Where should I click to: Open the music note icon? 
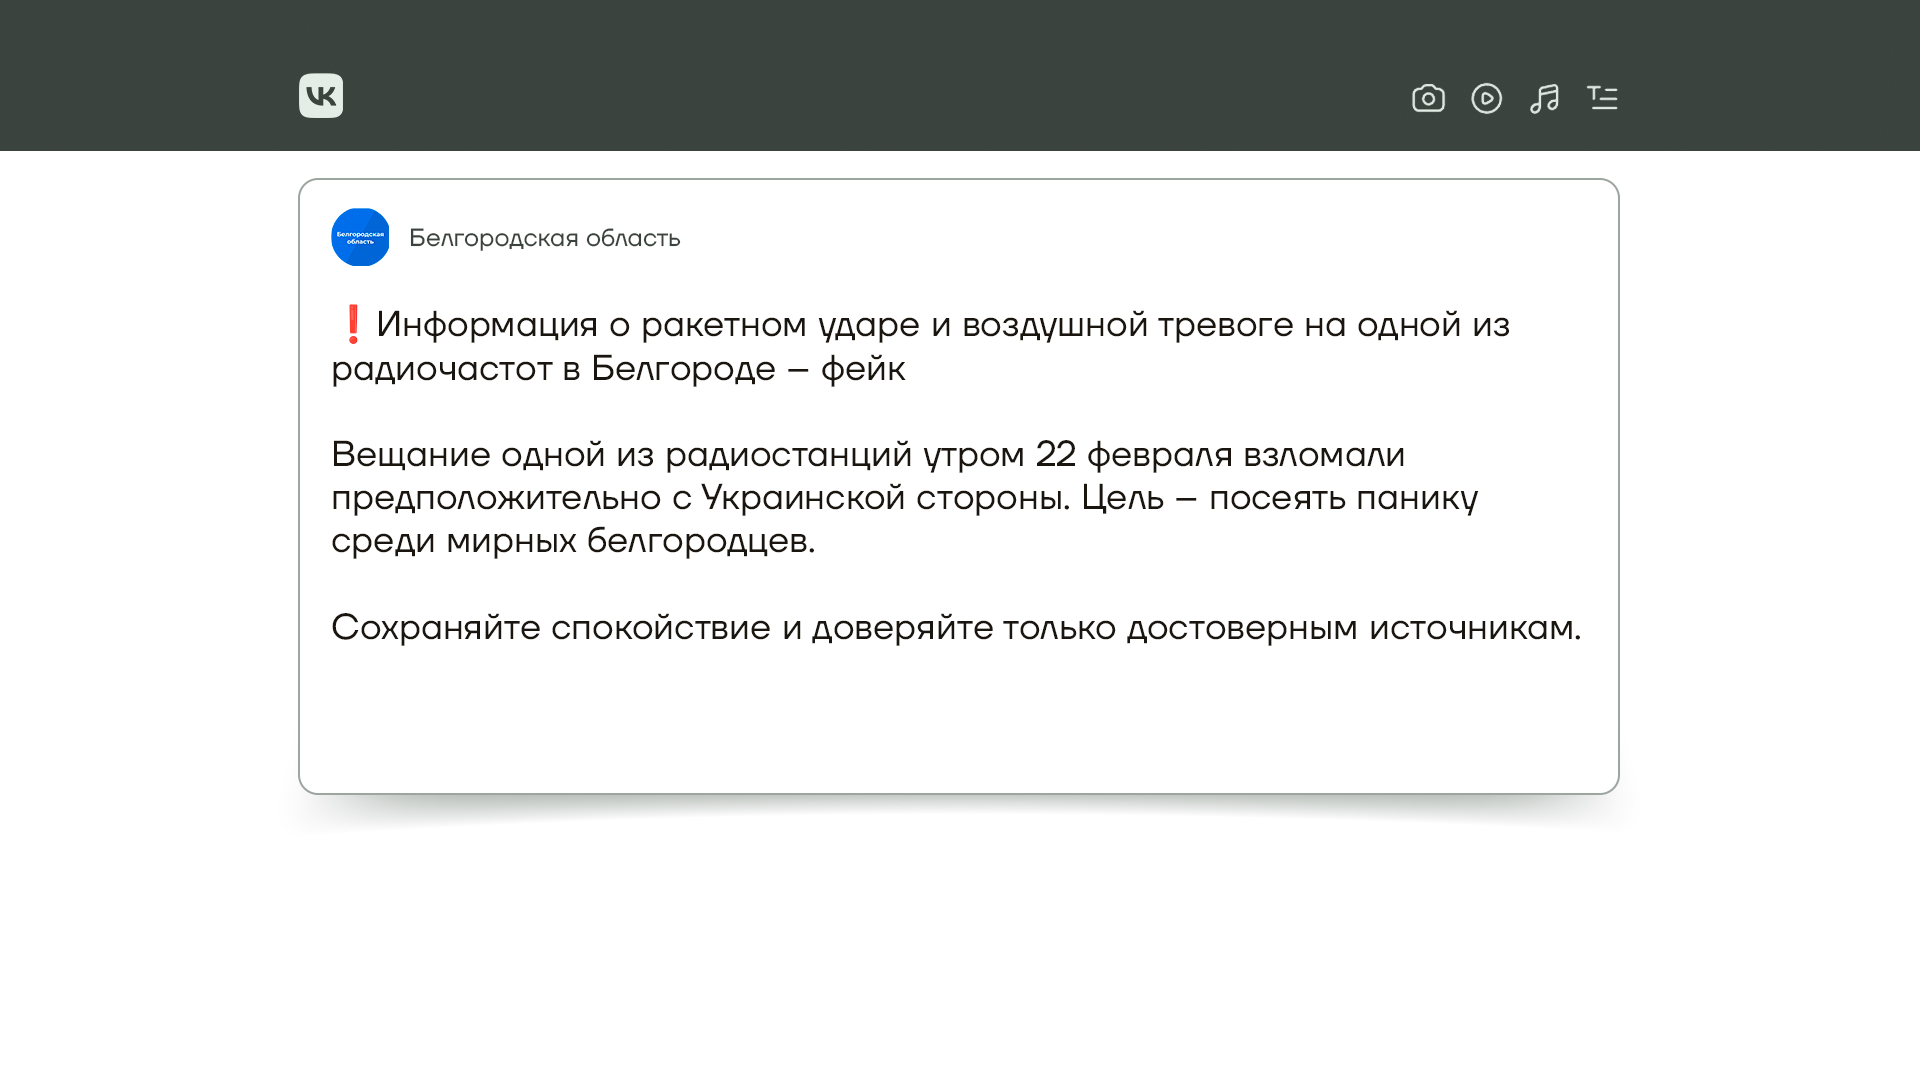1544,98
